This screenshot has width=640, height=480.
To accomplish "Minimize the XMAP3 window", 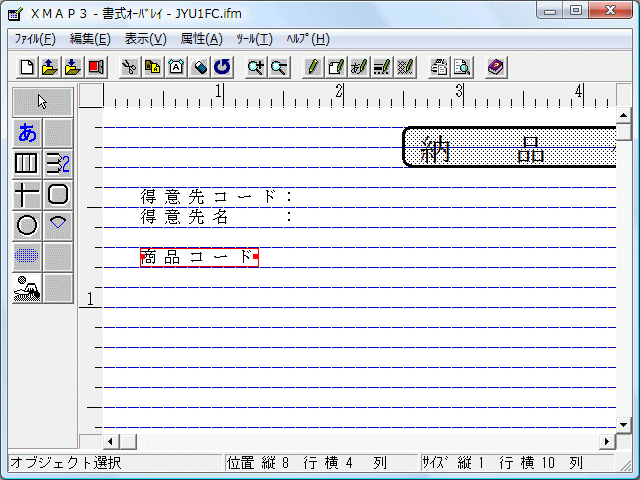I will tap(549, 11).
